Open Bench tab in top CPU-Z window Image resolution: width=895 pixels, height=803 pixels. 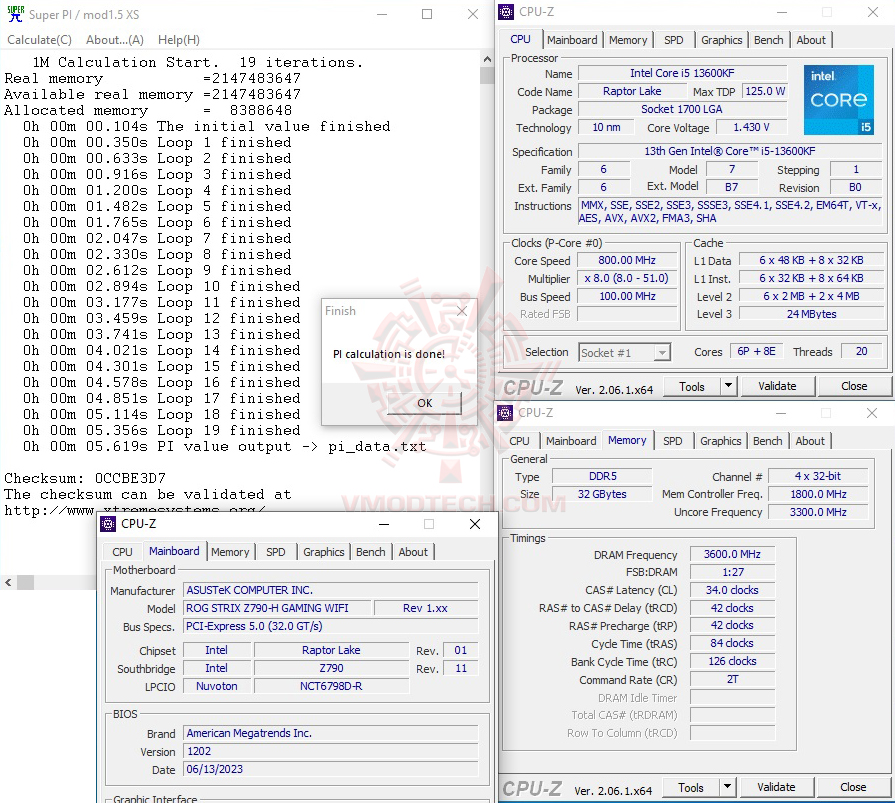coord(768,40)
